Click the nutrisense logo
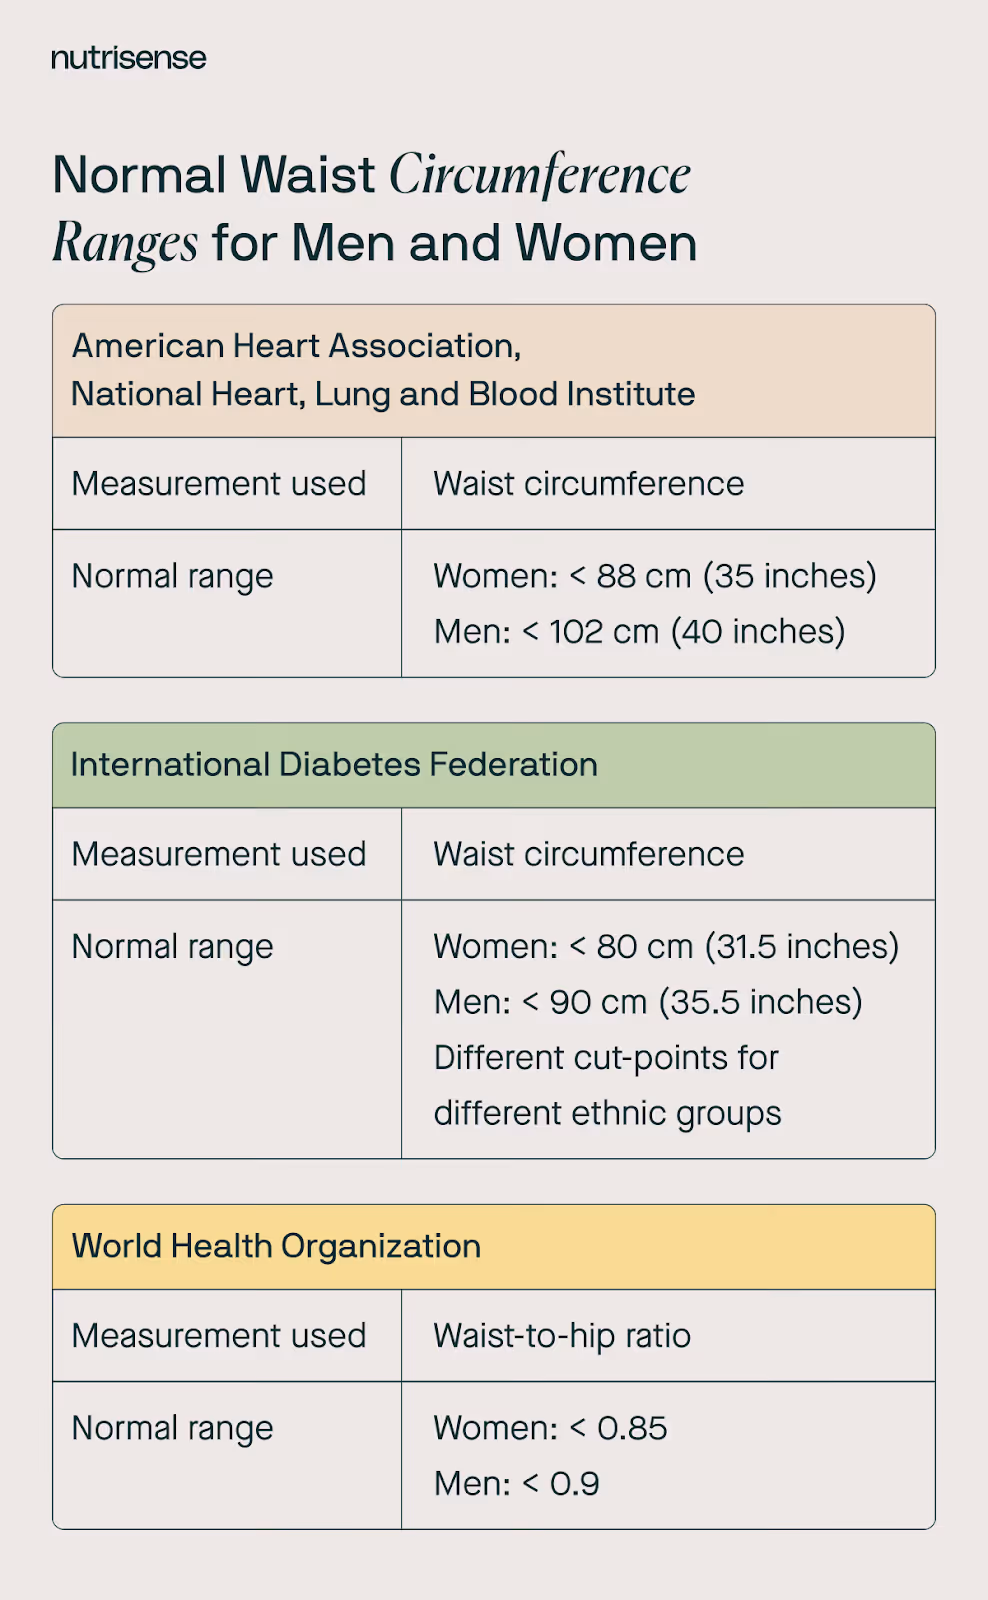Image resolution: width=988 pixels, height=1600 pixels. click(128, 58)
